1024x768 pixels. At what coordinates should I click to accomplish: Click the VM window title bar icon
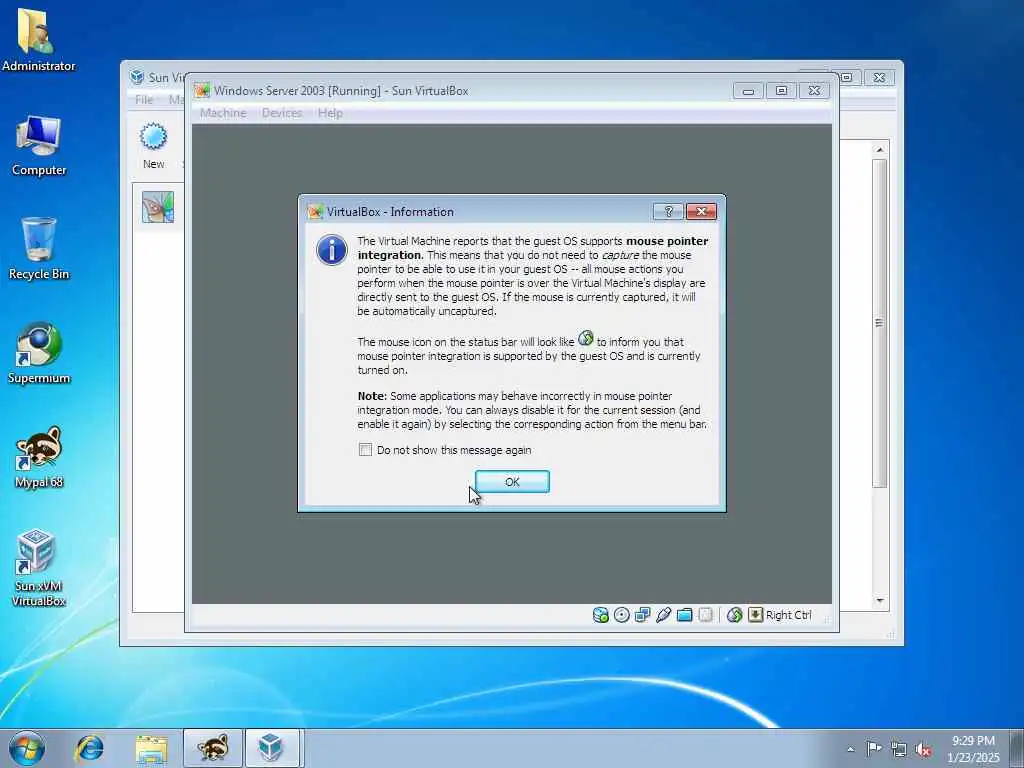202,90
